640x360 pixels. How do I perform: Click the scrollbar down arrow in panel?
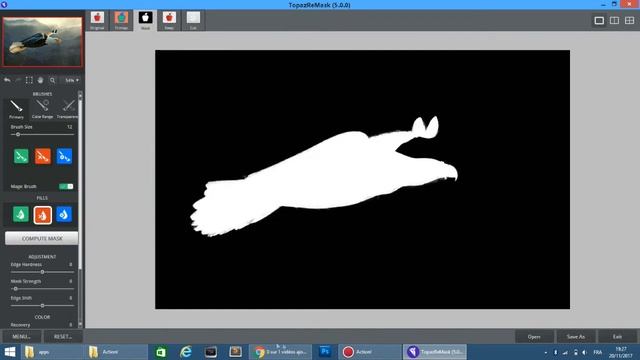(80, 324)
